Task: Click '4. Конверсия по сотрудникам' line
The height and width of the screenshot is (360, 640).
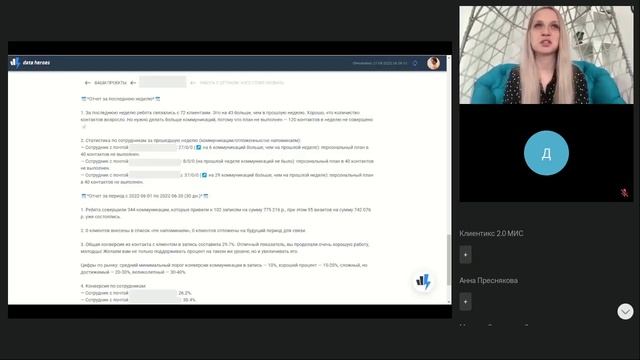Action: point(113,286)
